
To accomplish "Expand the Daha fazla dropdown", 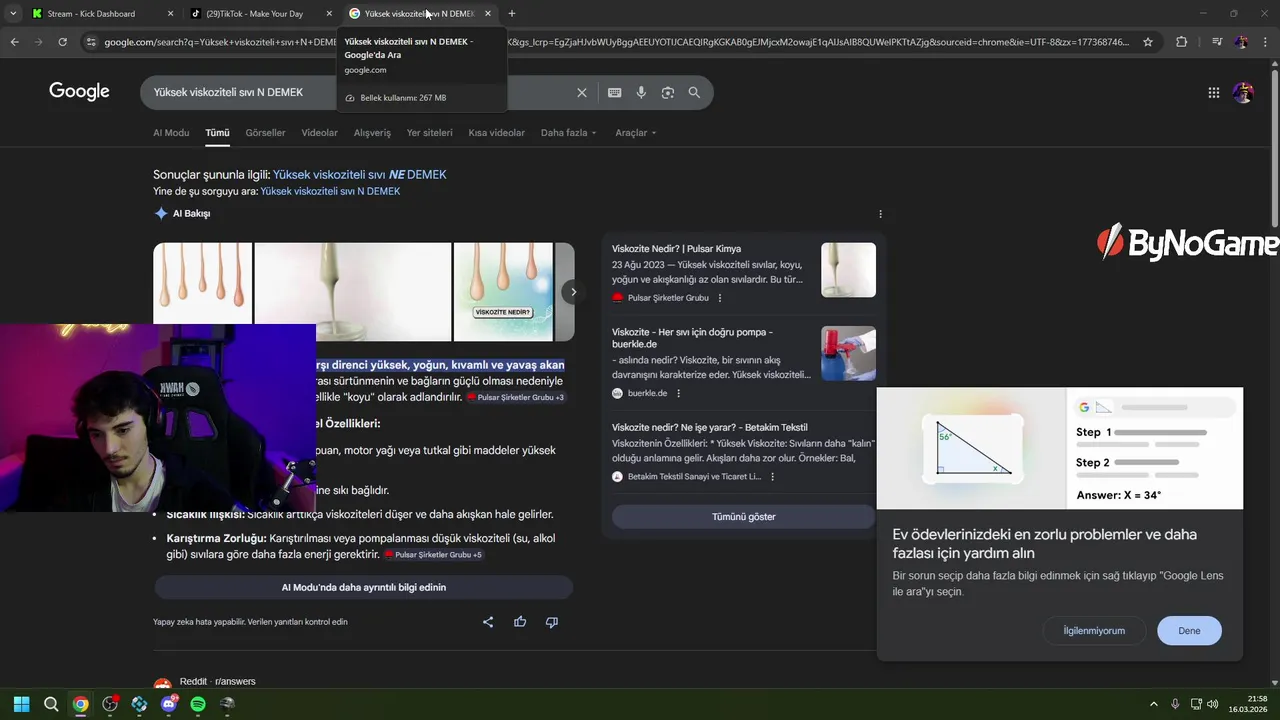I will pyautogui.click(x=568, y=133).
